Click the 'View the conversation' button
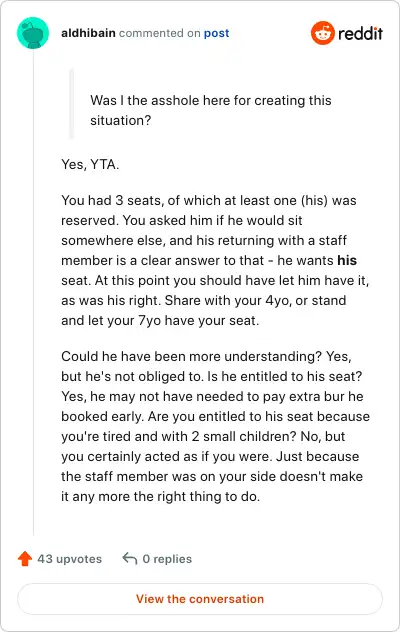This screenshot has width=400, height=632. coord(200,599)
